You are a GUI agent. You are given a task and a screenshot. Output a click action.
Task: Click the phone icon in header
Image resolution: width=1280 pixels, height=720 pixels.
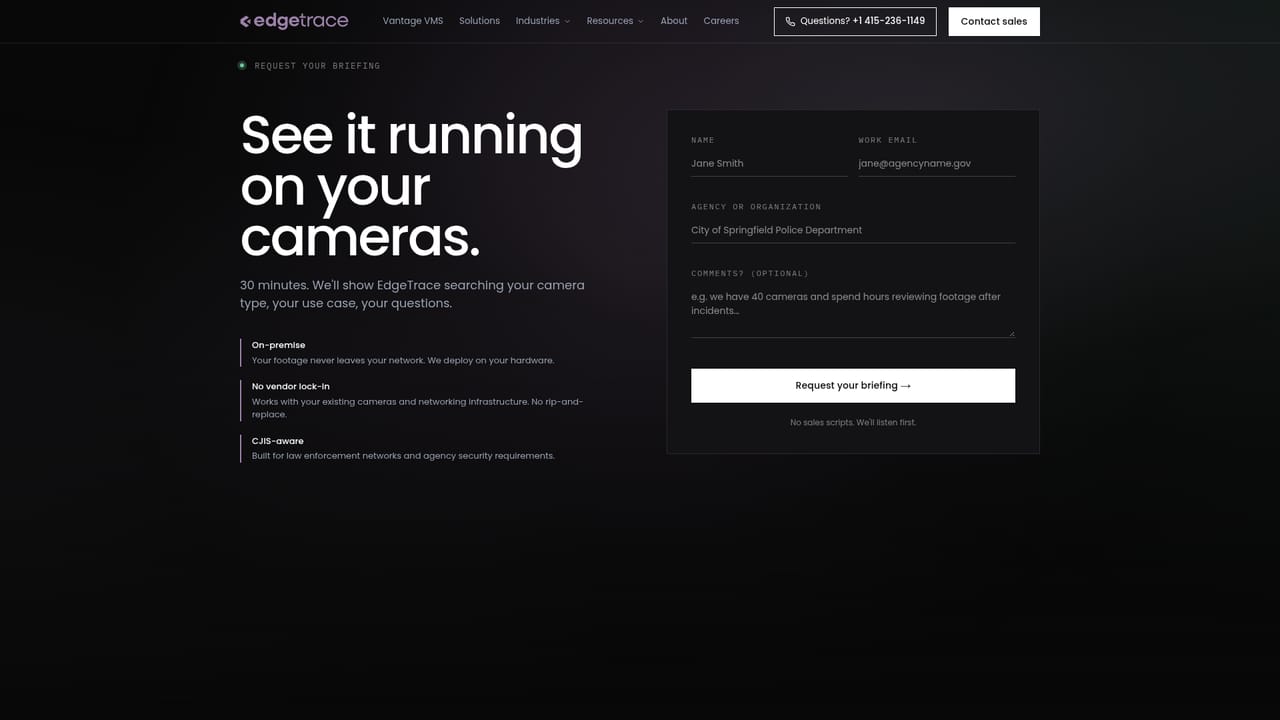click(790, 21)
